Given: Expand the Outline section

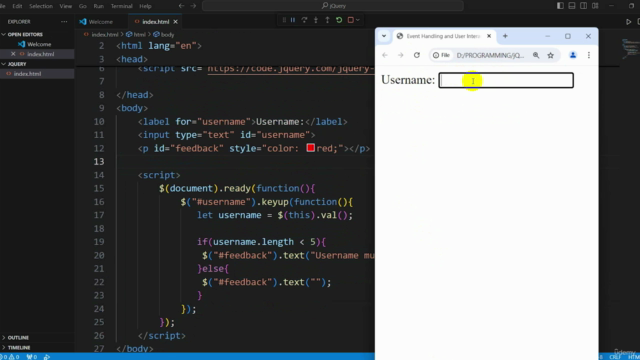Looking at the screenshot, I should (18, 338).
